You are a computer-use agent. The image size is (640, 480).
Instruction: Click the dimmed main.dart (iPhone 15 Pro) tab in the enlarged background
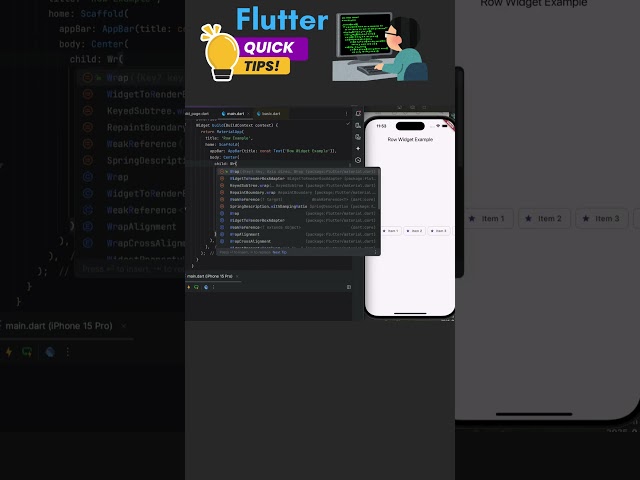coord(59,326)
